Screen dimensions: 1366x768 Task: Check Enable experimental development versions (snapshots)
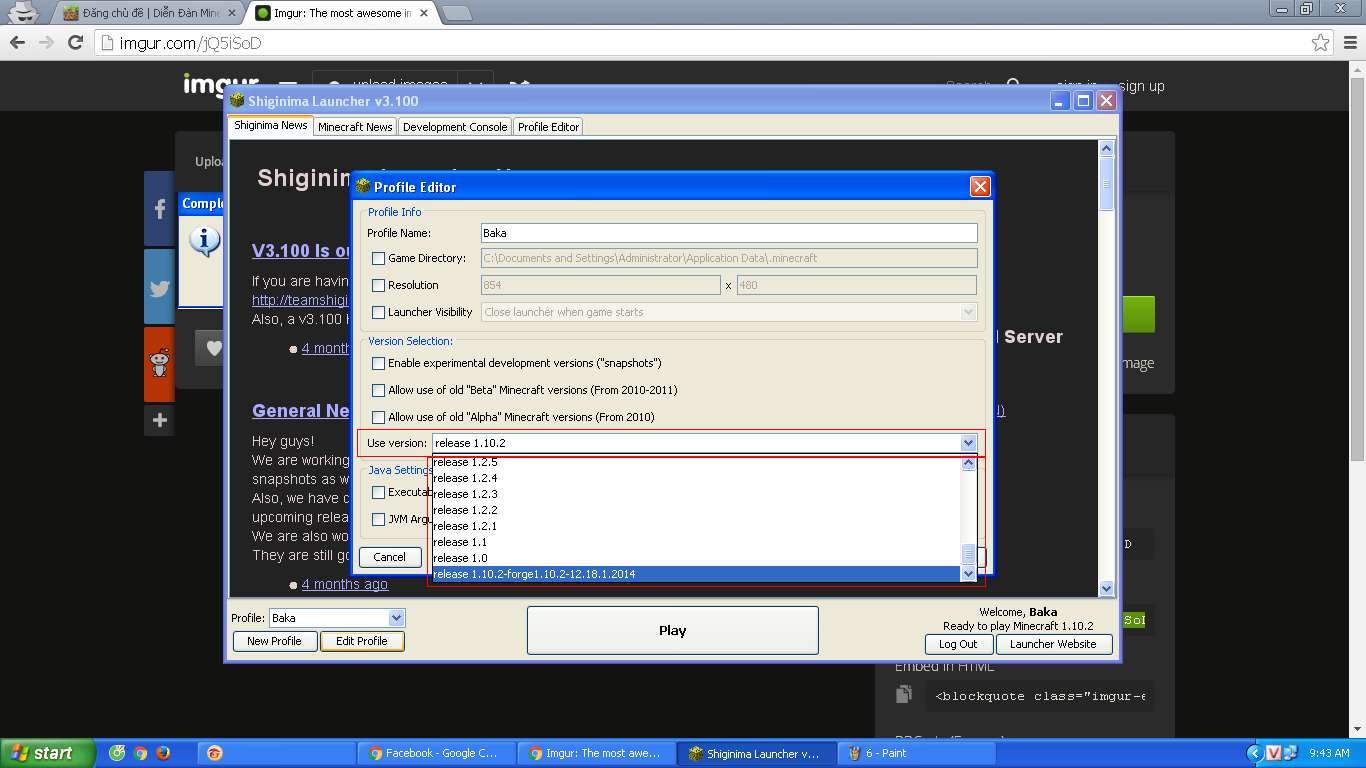pyautogui.click(x=378, y=363)
